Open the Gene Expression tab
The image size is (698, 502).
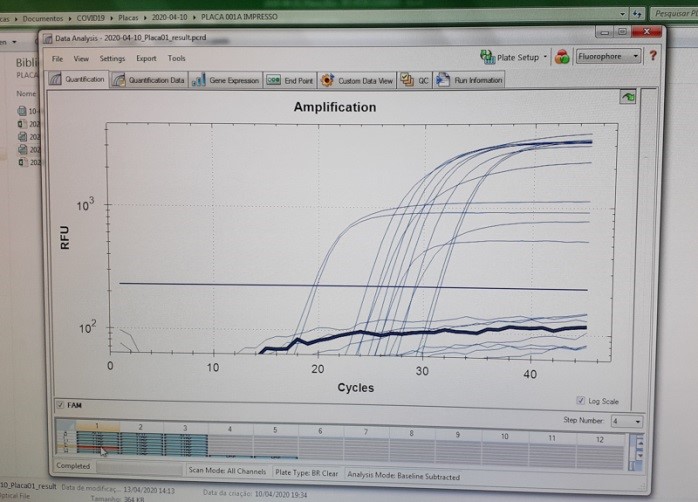click(227, 80)
